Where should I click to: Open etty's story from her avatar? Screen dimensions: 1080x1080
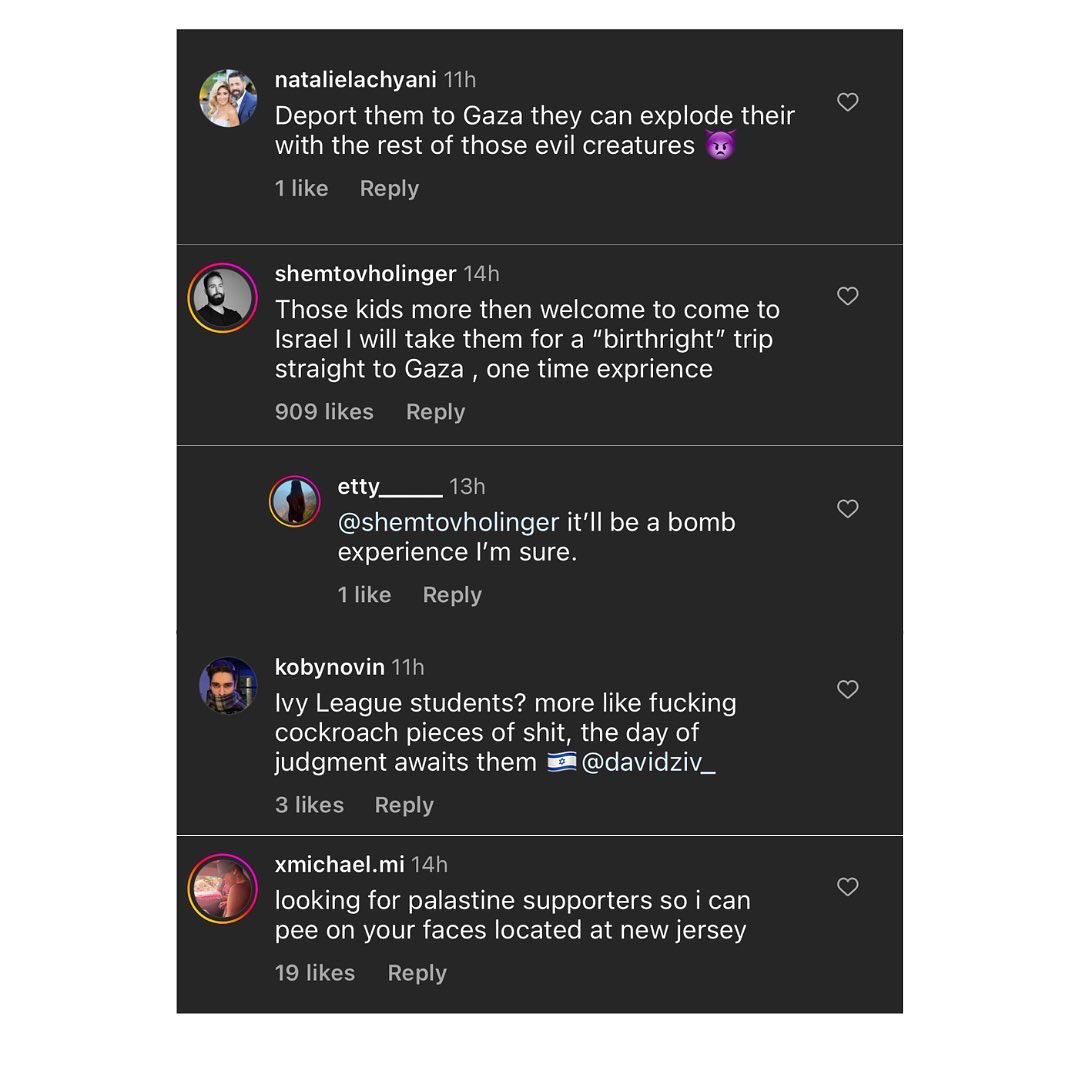[x=295, y=501]
